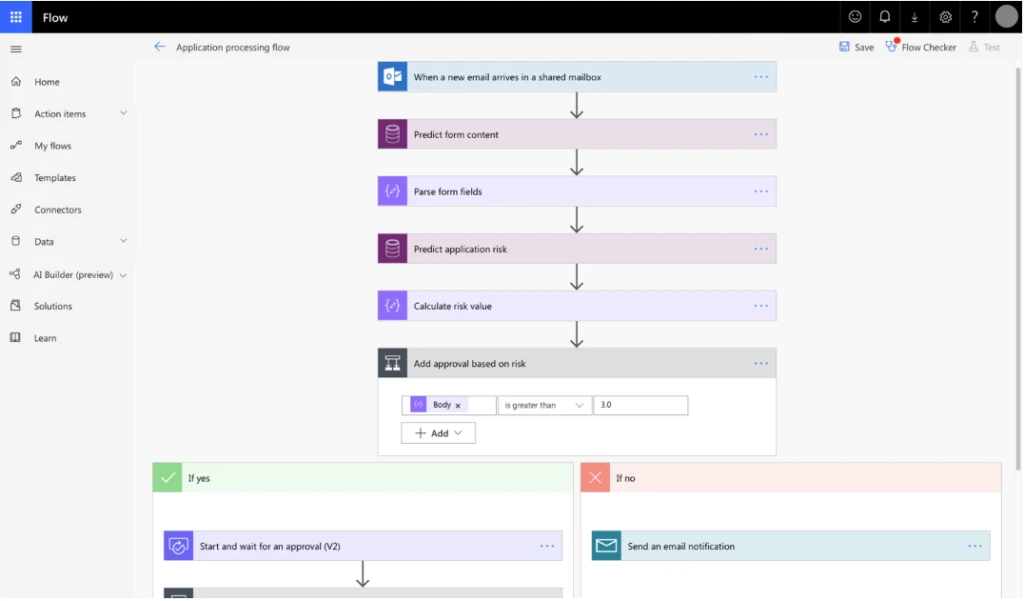The image size is (1024, 601).
Task: Open the app launcher waffle icon
Action: point(15,17)
